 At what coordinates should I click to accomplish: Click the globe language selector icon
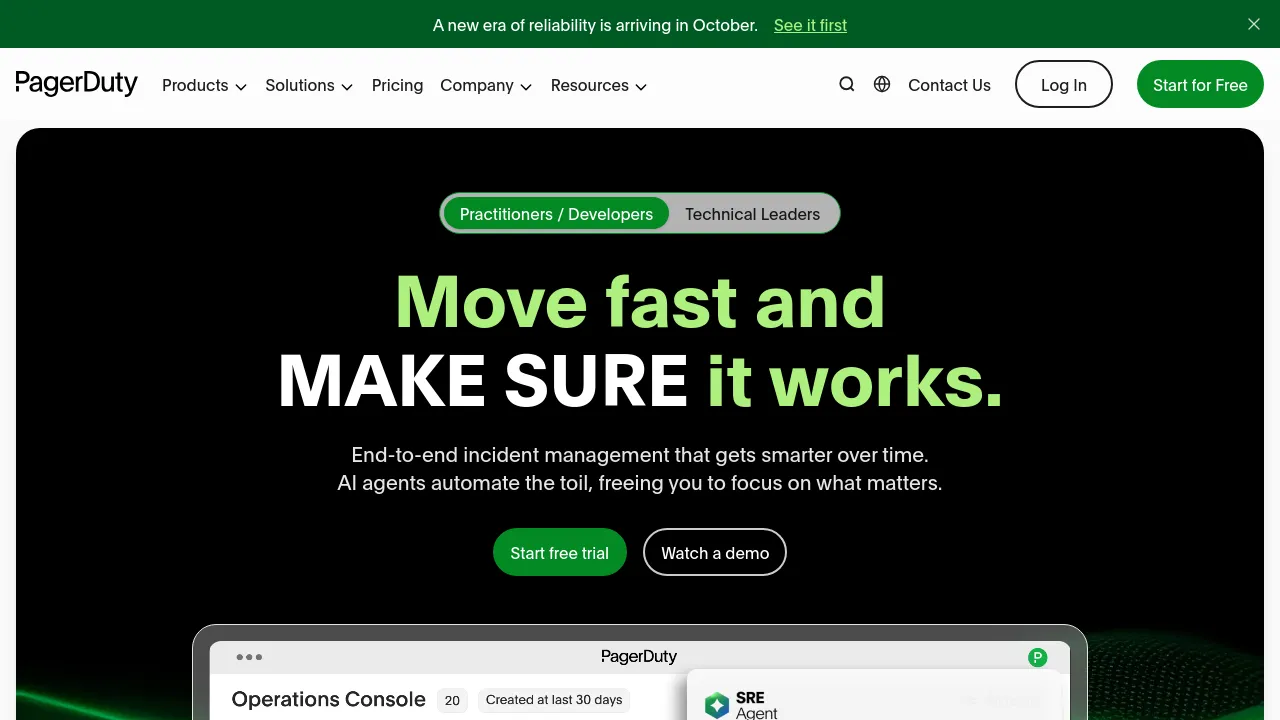[882, 85]
